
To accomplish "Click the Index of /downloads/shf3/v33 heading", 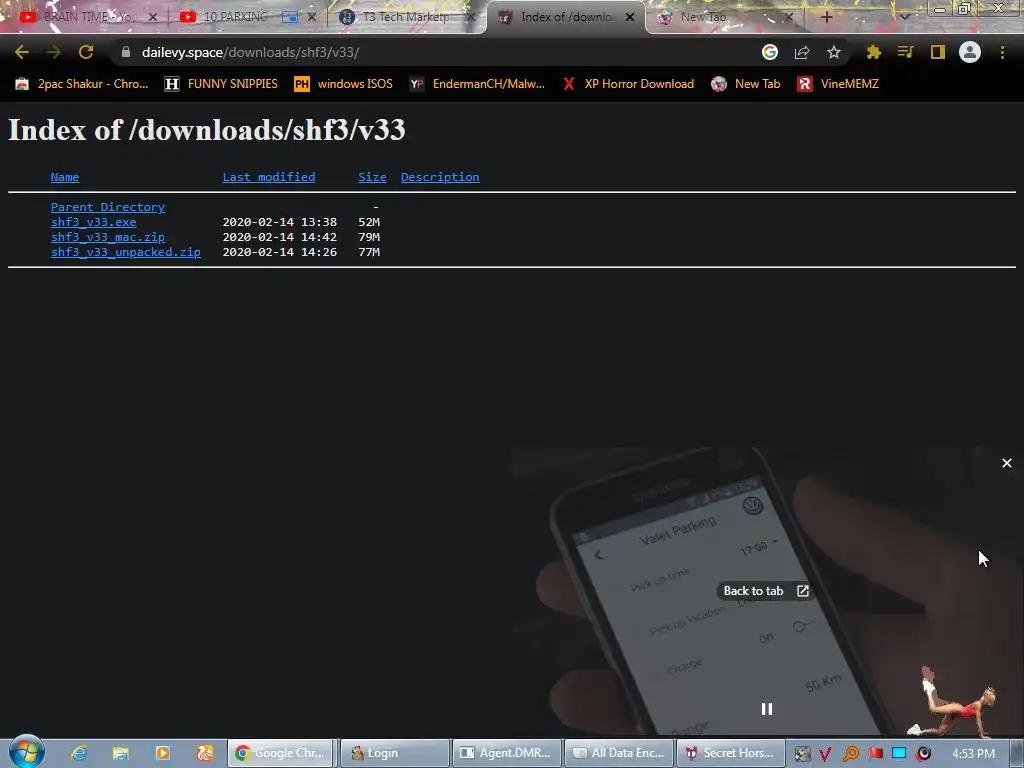I will 206,130.
